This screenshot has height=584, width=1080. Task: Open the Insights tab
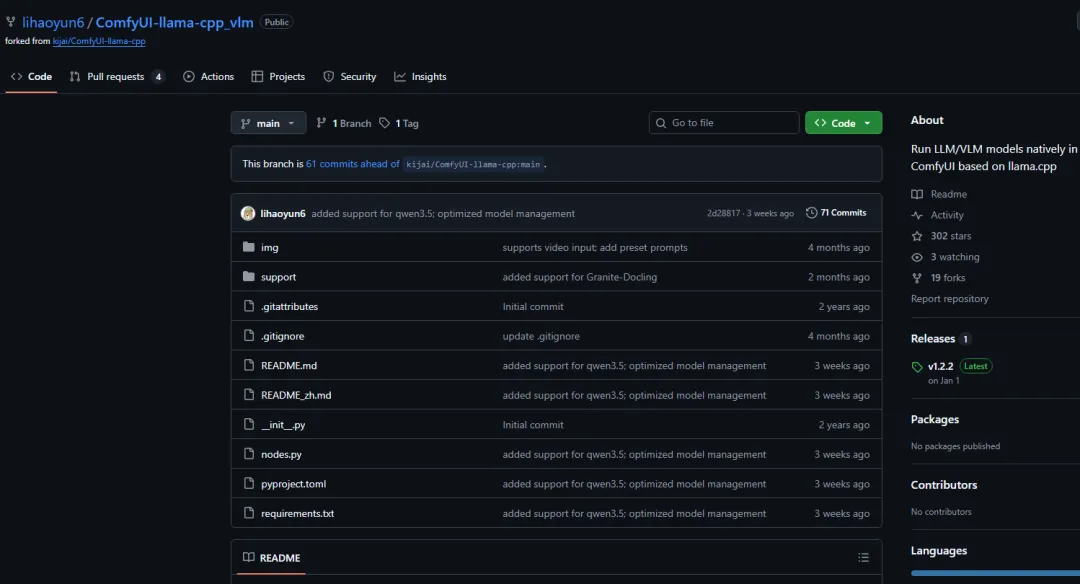pos(420,76)
